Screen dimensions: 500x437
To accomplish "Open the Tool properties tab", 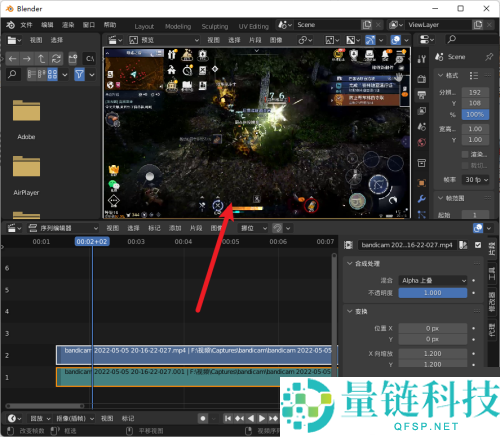I will click(x=422, y=59).
